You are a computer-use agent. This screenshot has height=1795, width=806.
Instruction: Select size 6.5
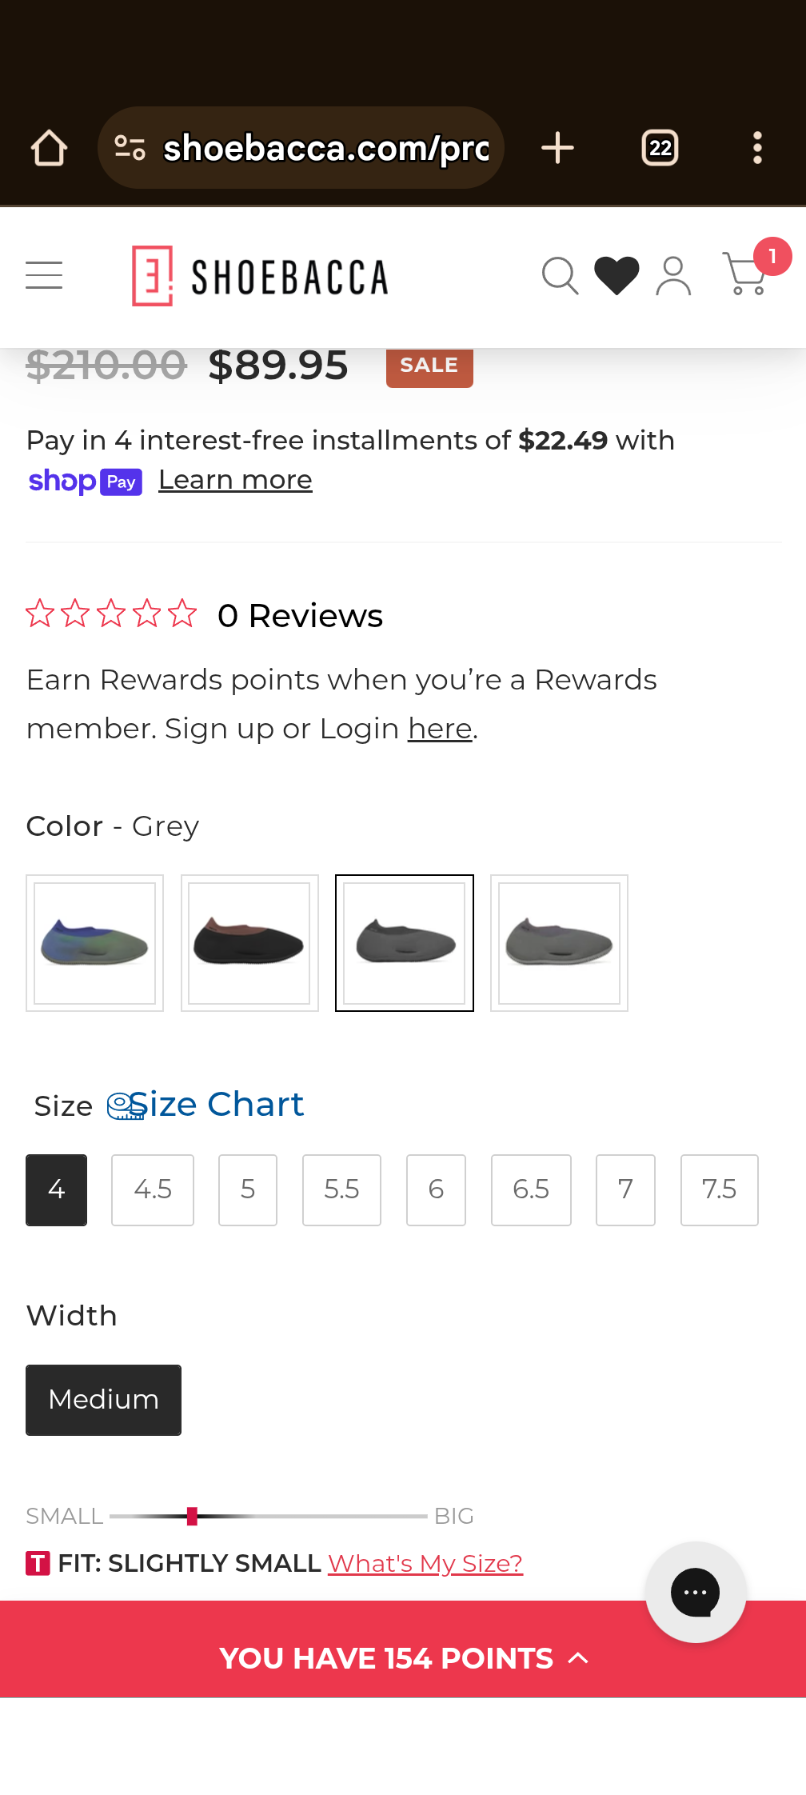click(x=531, y=1190)
